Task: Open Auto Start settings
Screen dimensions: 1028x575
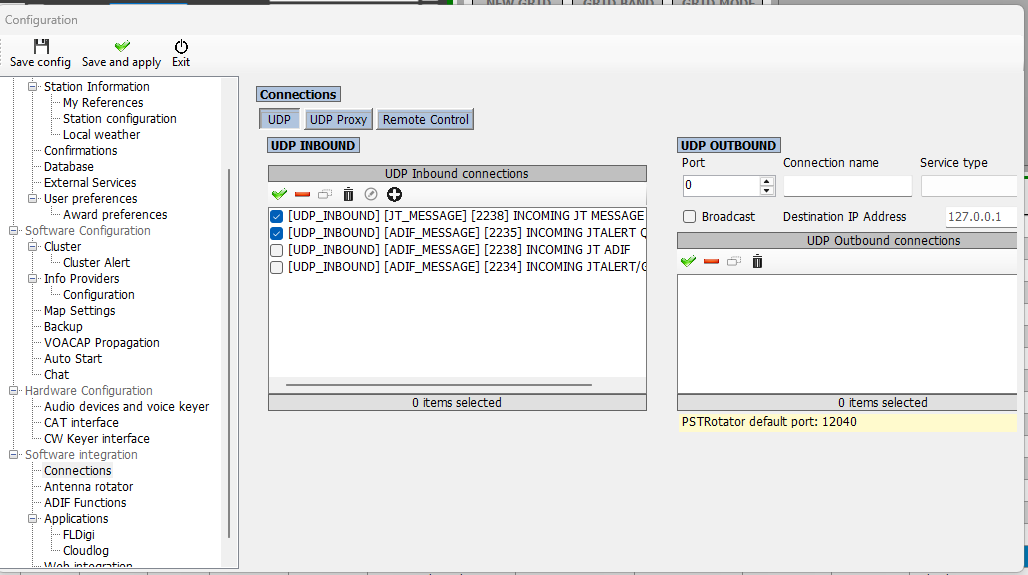Action: [x=73, y=359]
